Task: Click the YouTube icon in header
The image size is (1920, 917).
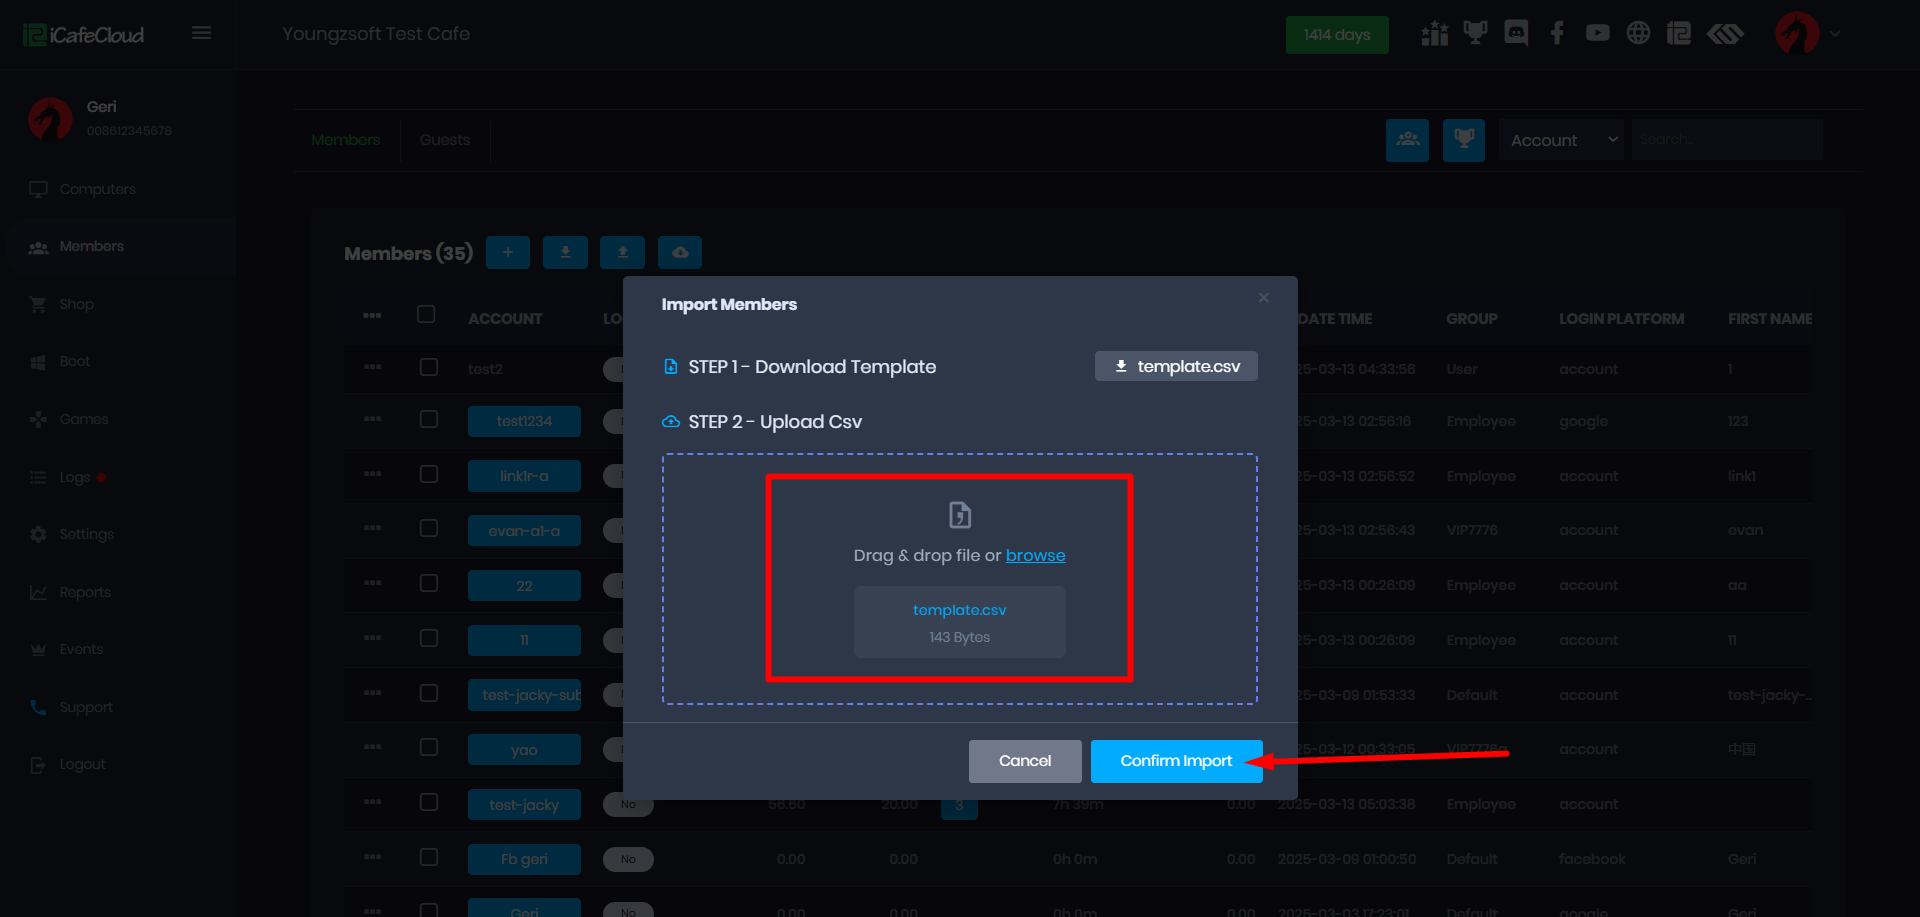Action: point(1597,34)
